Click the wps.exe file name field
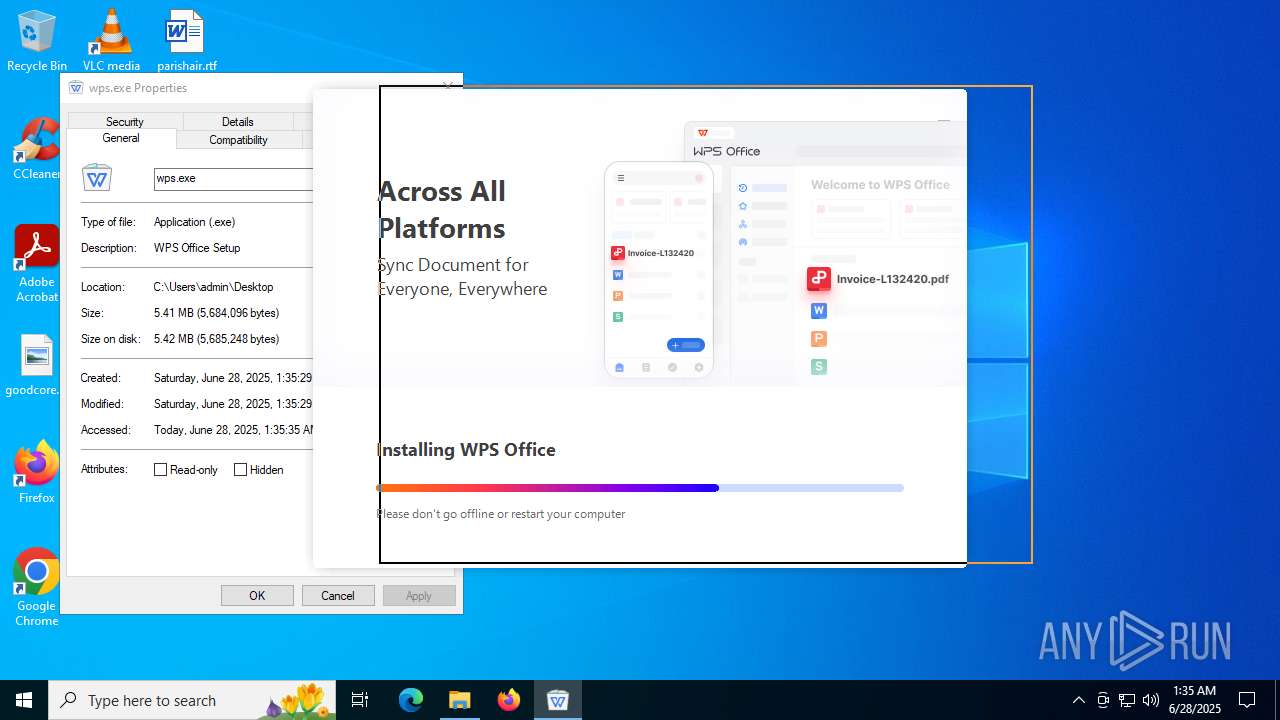1280x720 pixels. click(x=233, y=179)
